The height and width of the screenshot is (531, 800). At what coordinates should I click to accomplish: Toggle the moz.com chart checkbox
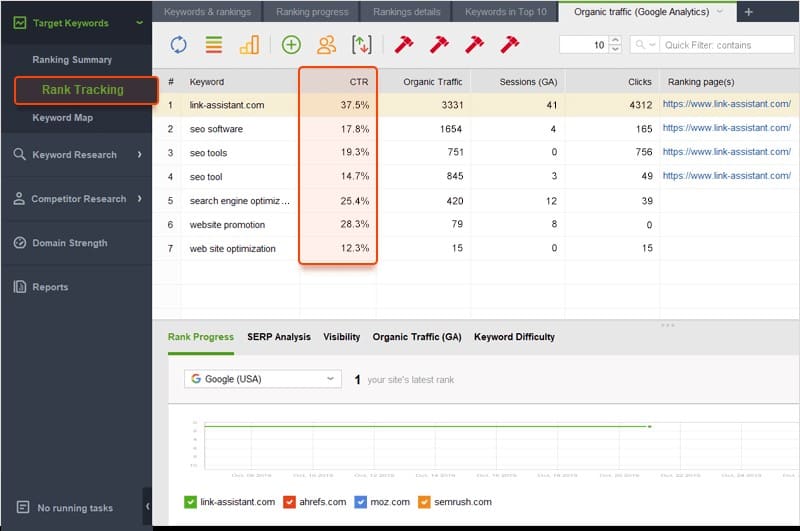coord(360,502)
